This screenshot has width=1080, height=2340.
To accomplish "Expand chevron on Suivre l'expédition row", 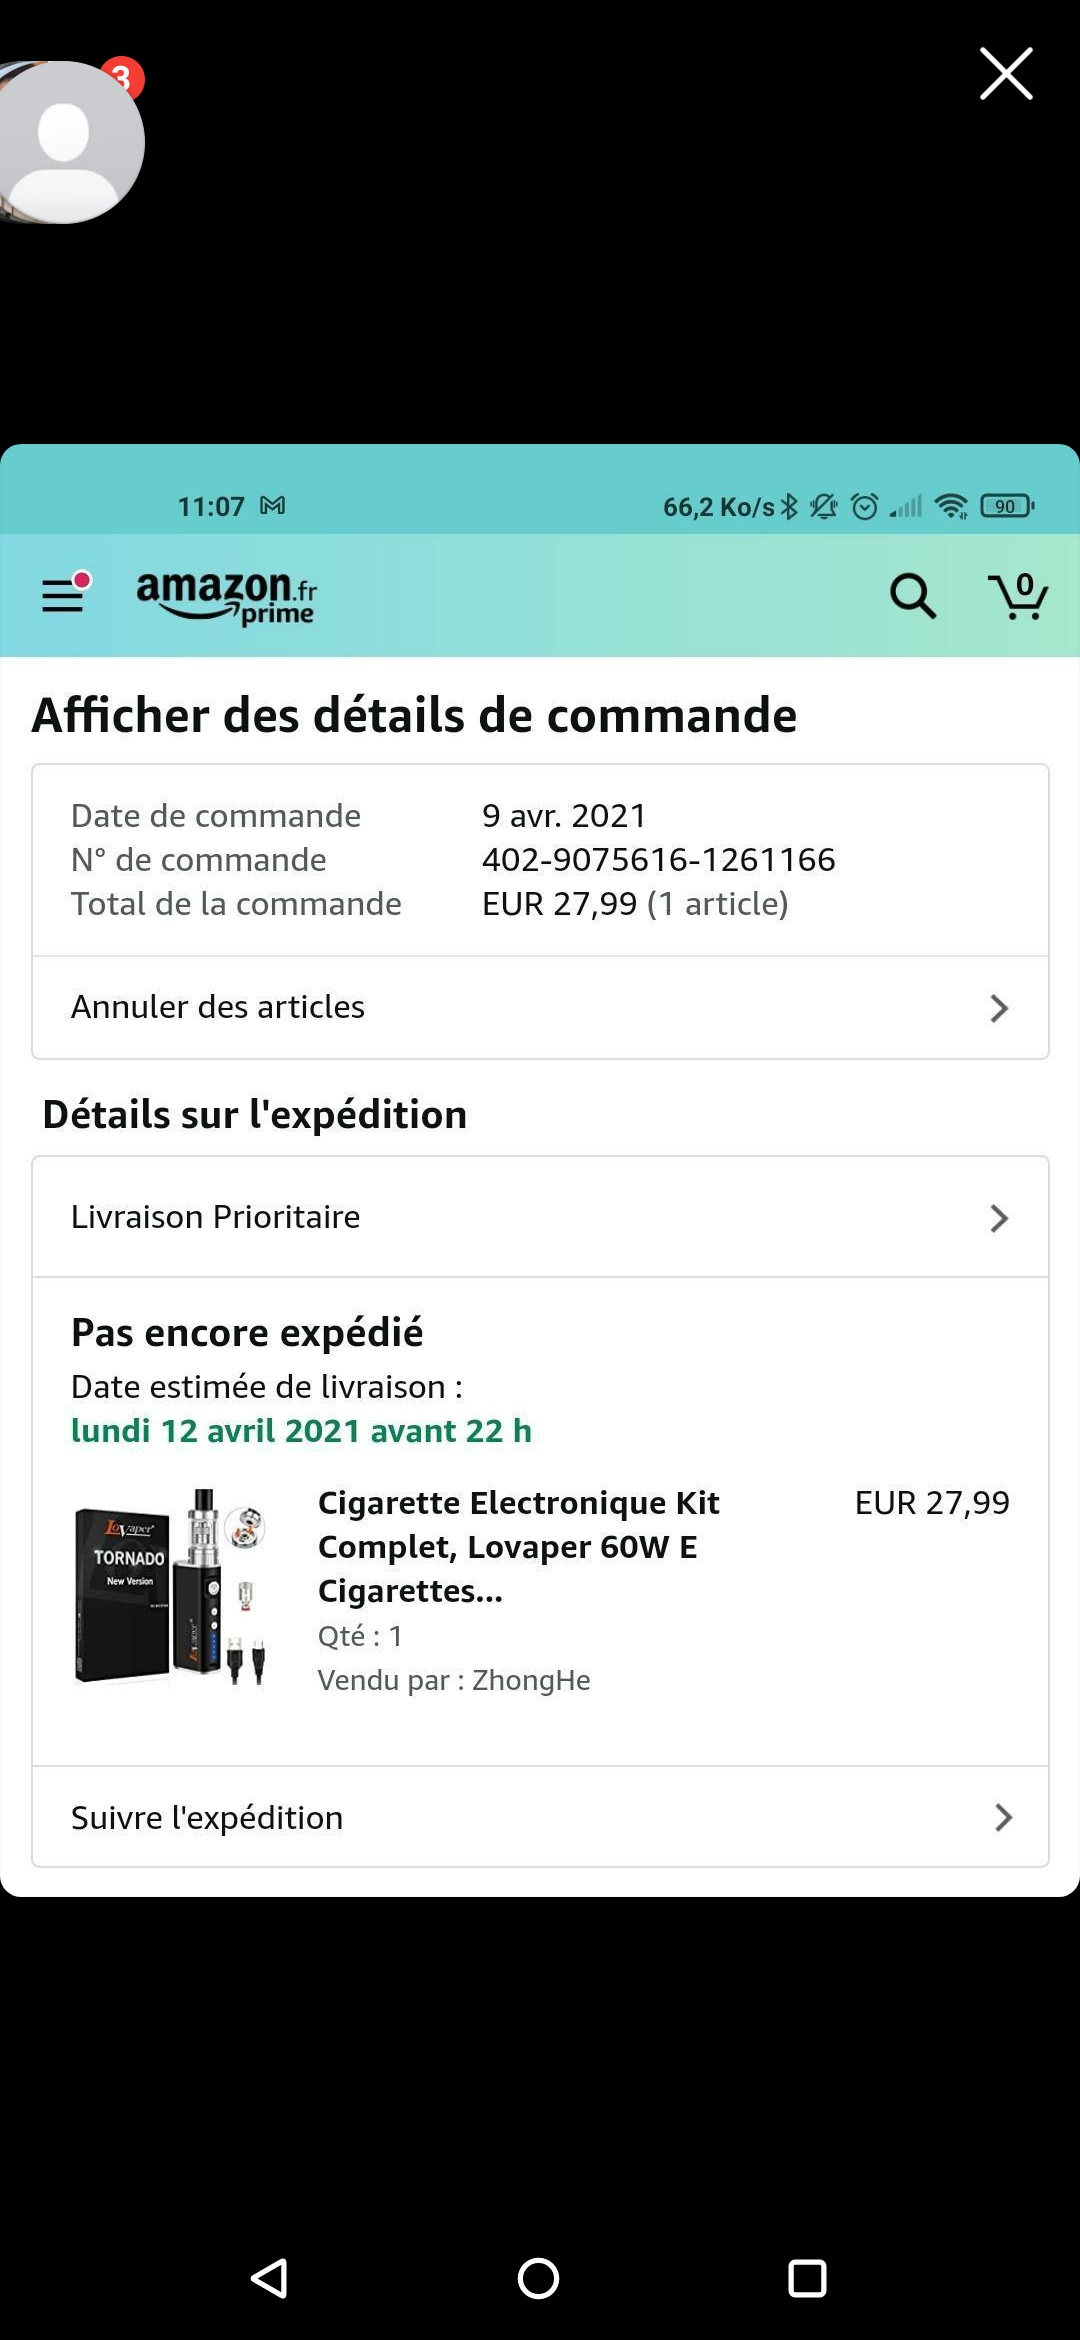I will click(1003, 1818).
